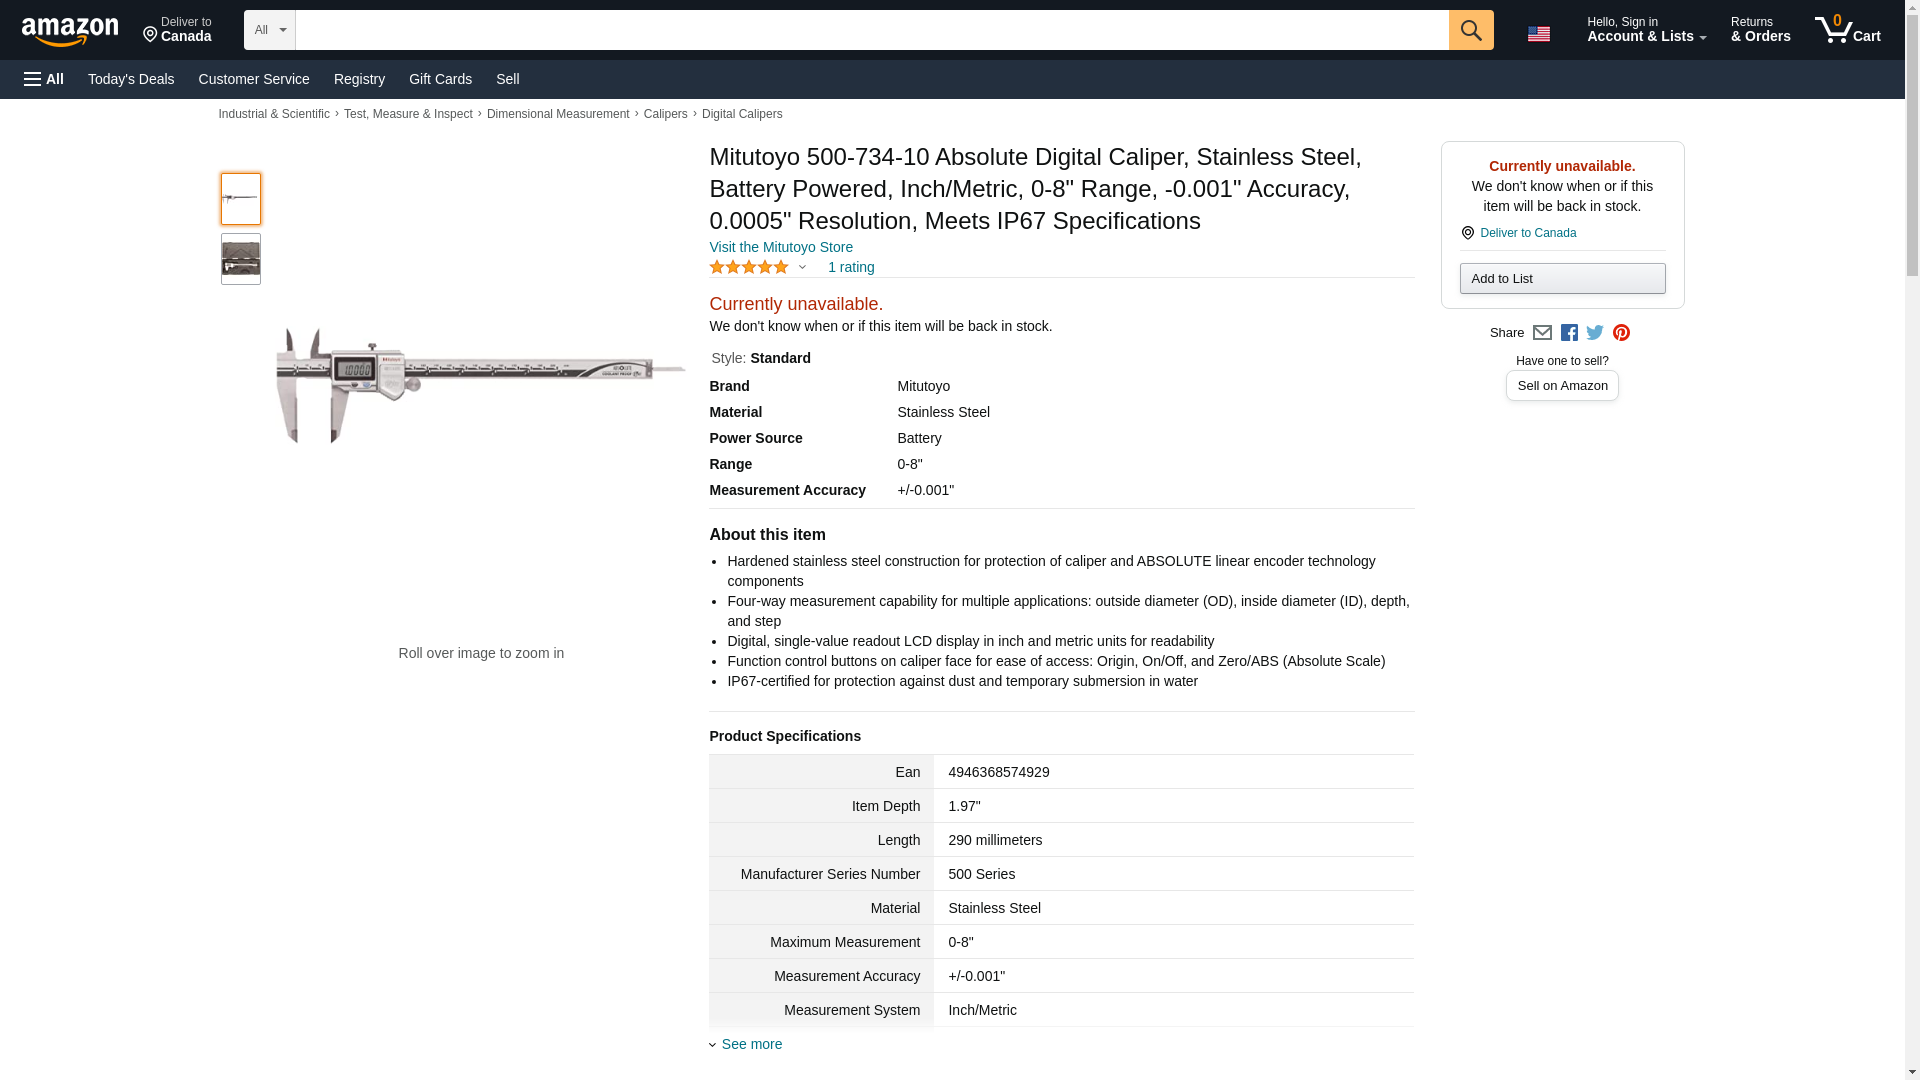Open the shopping cart
Screen dimensions: 1920x1080
pyautogui.click(x=1848, y=30)
